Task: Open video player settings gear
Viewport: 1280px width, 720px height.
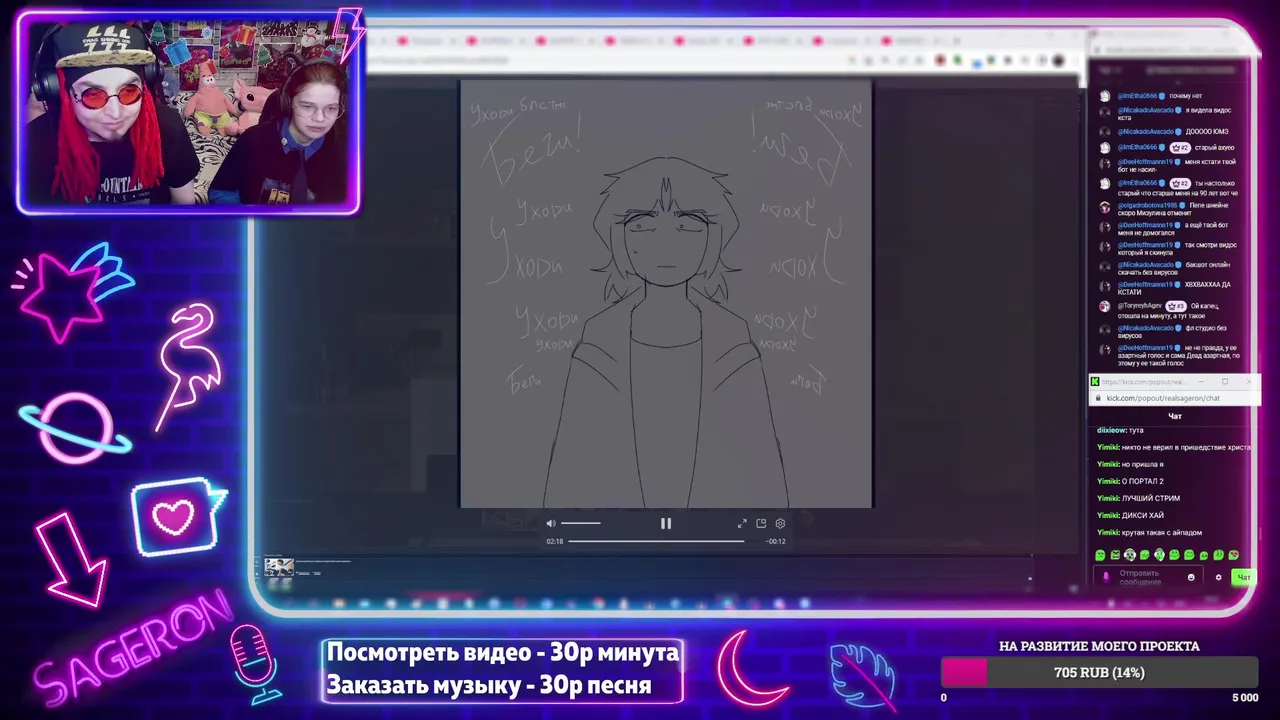Action: (780, 523)
